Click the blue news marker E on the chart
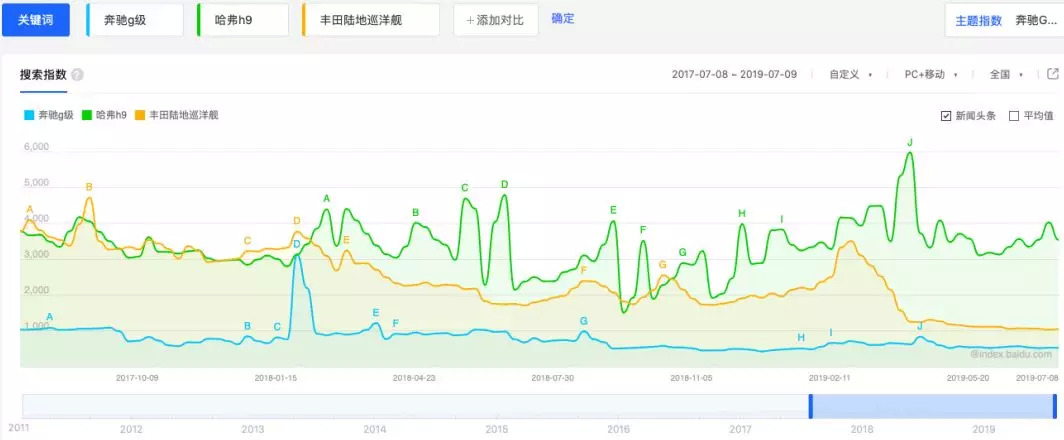The image size is (1064, 440). pos(376,313)
